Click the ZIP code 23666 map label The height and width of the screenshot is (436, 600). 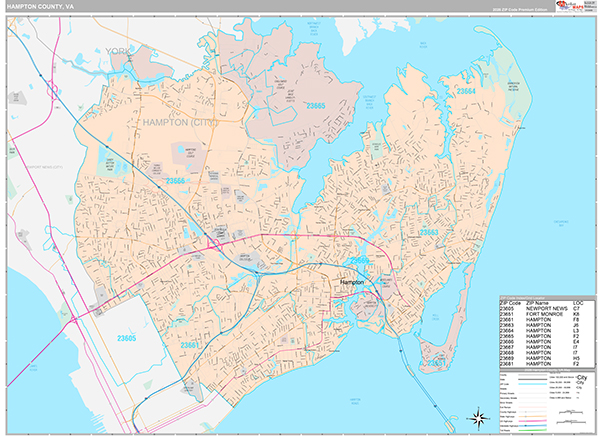pos(175,180)
